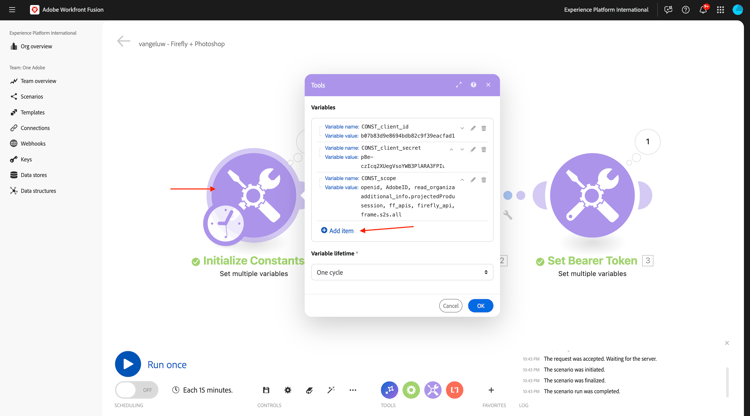750x416 pixels.
Task: Move CONST_client_secret up with chevron
Action: click(x=451, y=149)
